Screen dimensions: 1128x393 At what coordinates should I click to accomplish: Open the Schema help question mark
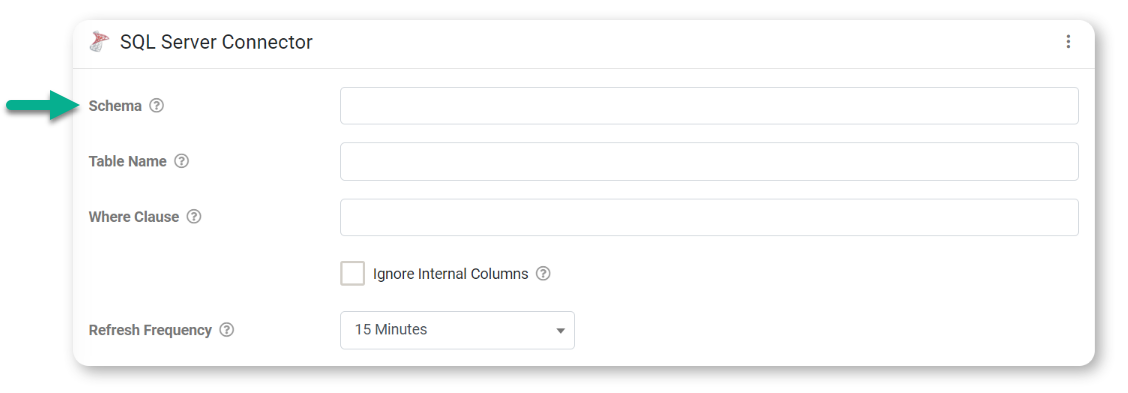(x=156, y=106)
